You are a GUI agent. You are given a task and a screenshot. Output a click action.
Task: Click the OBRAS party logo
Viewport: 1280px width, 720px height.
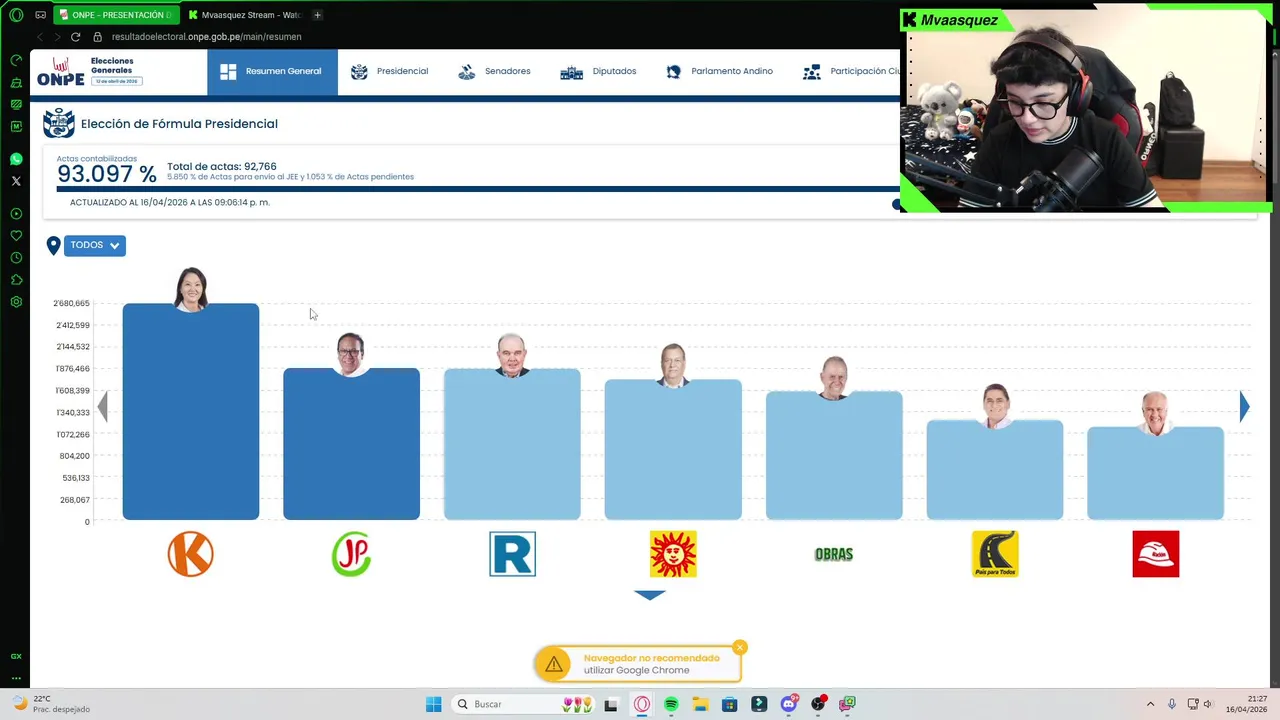[834, 554]
